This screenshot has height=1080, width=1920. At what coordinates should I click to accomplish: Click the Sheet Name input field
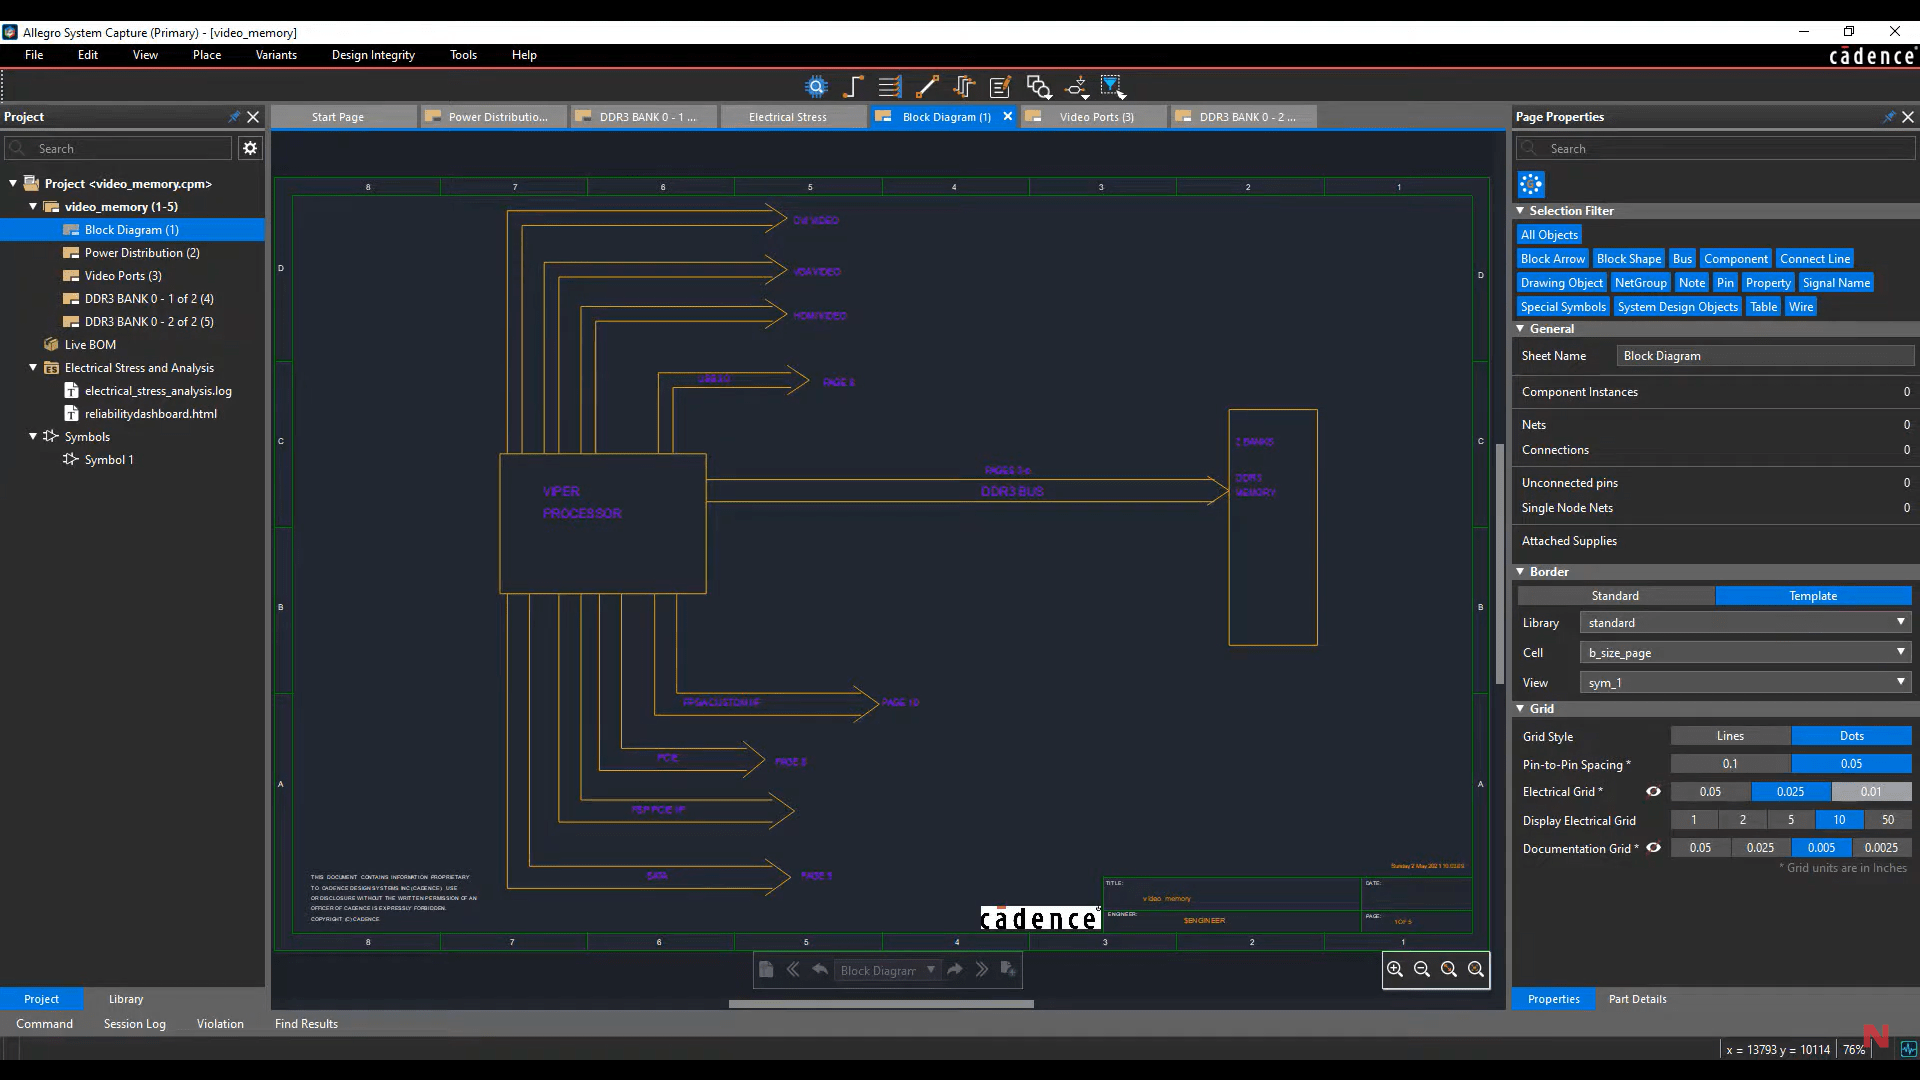1765,356
